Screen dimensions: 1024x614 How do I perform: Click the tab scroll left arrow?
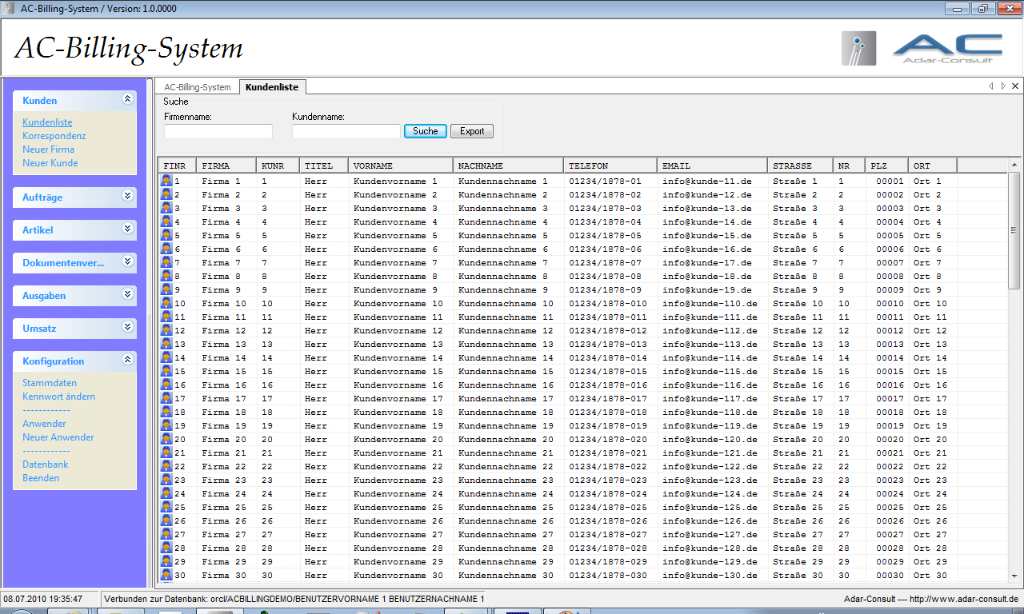coord(991,86)
